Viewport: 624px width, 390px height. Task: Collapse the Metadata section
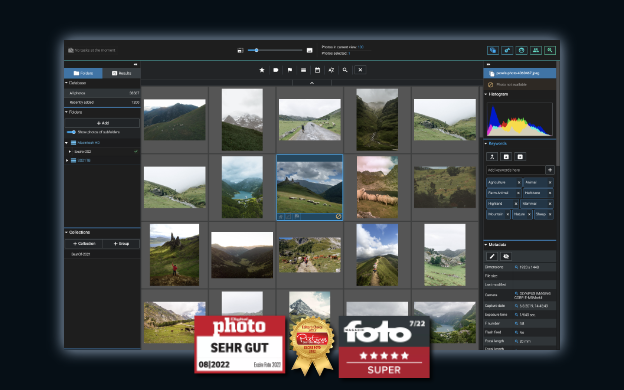(x=486, y=244)
